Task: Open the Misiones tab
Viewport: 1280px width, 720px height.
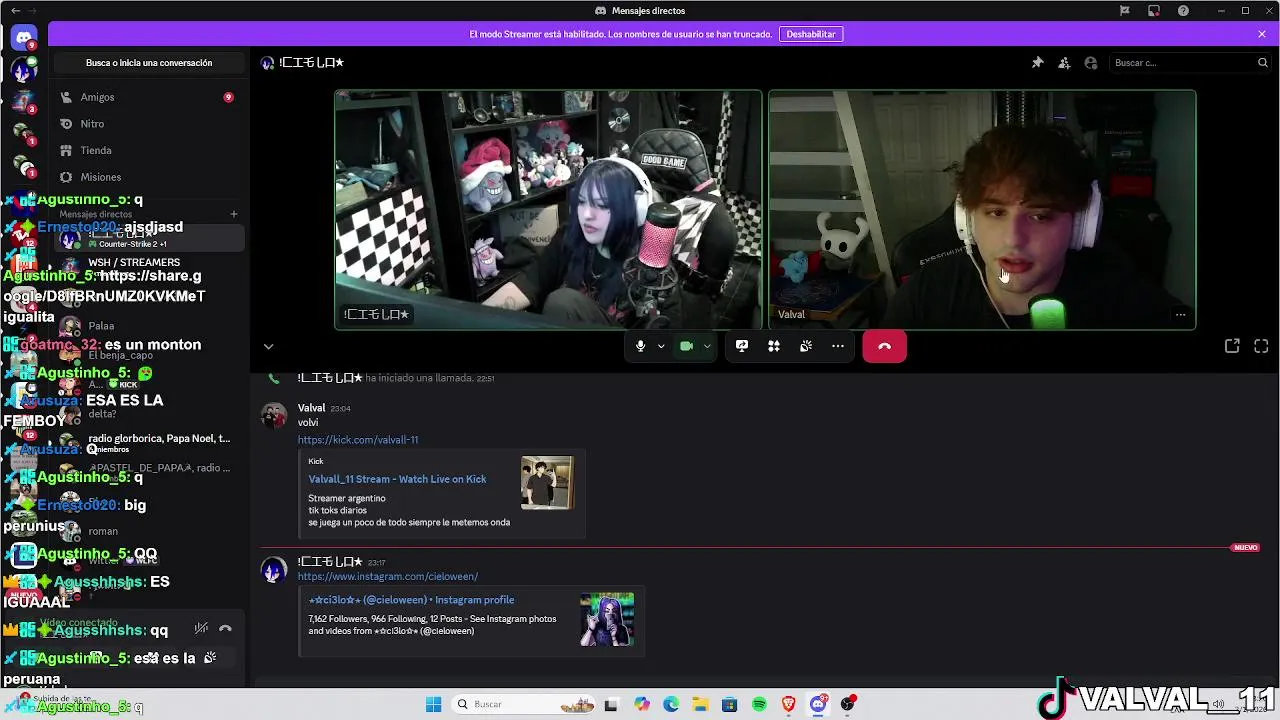Action: (148, 177)
